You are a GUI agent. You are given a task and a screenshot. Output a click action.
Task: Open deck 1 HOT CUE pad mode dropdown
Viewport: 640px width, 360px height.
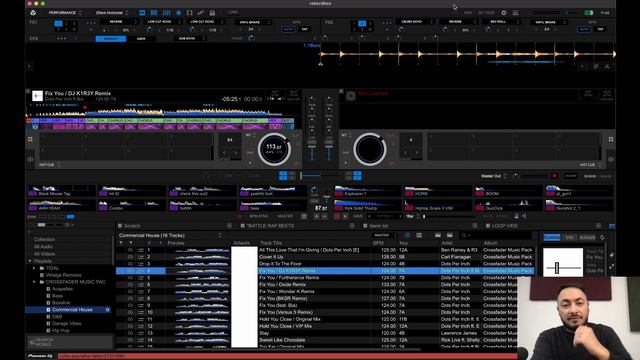click(x=50, y=164)
